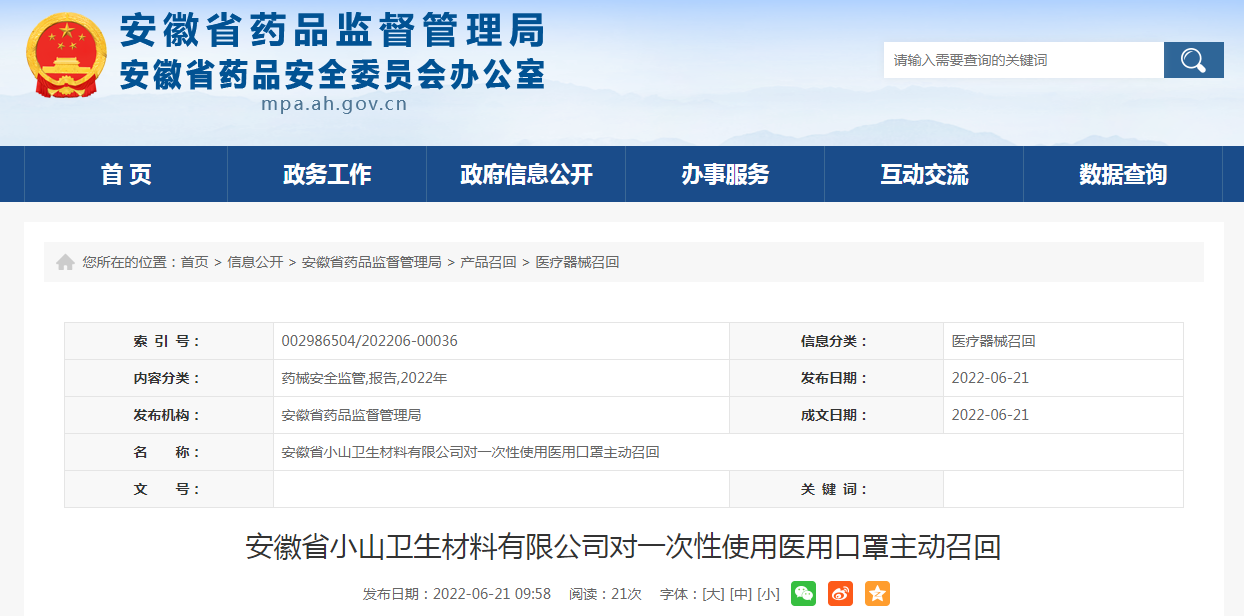
Task: Click the 关键词 label cell
Action: coord(836,489)
